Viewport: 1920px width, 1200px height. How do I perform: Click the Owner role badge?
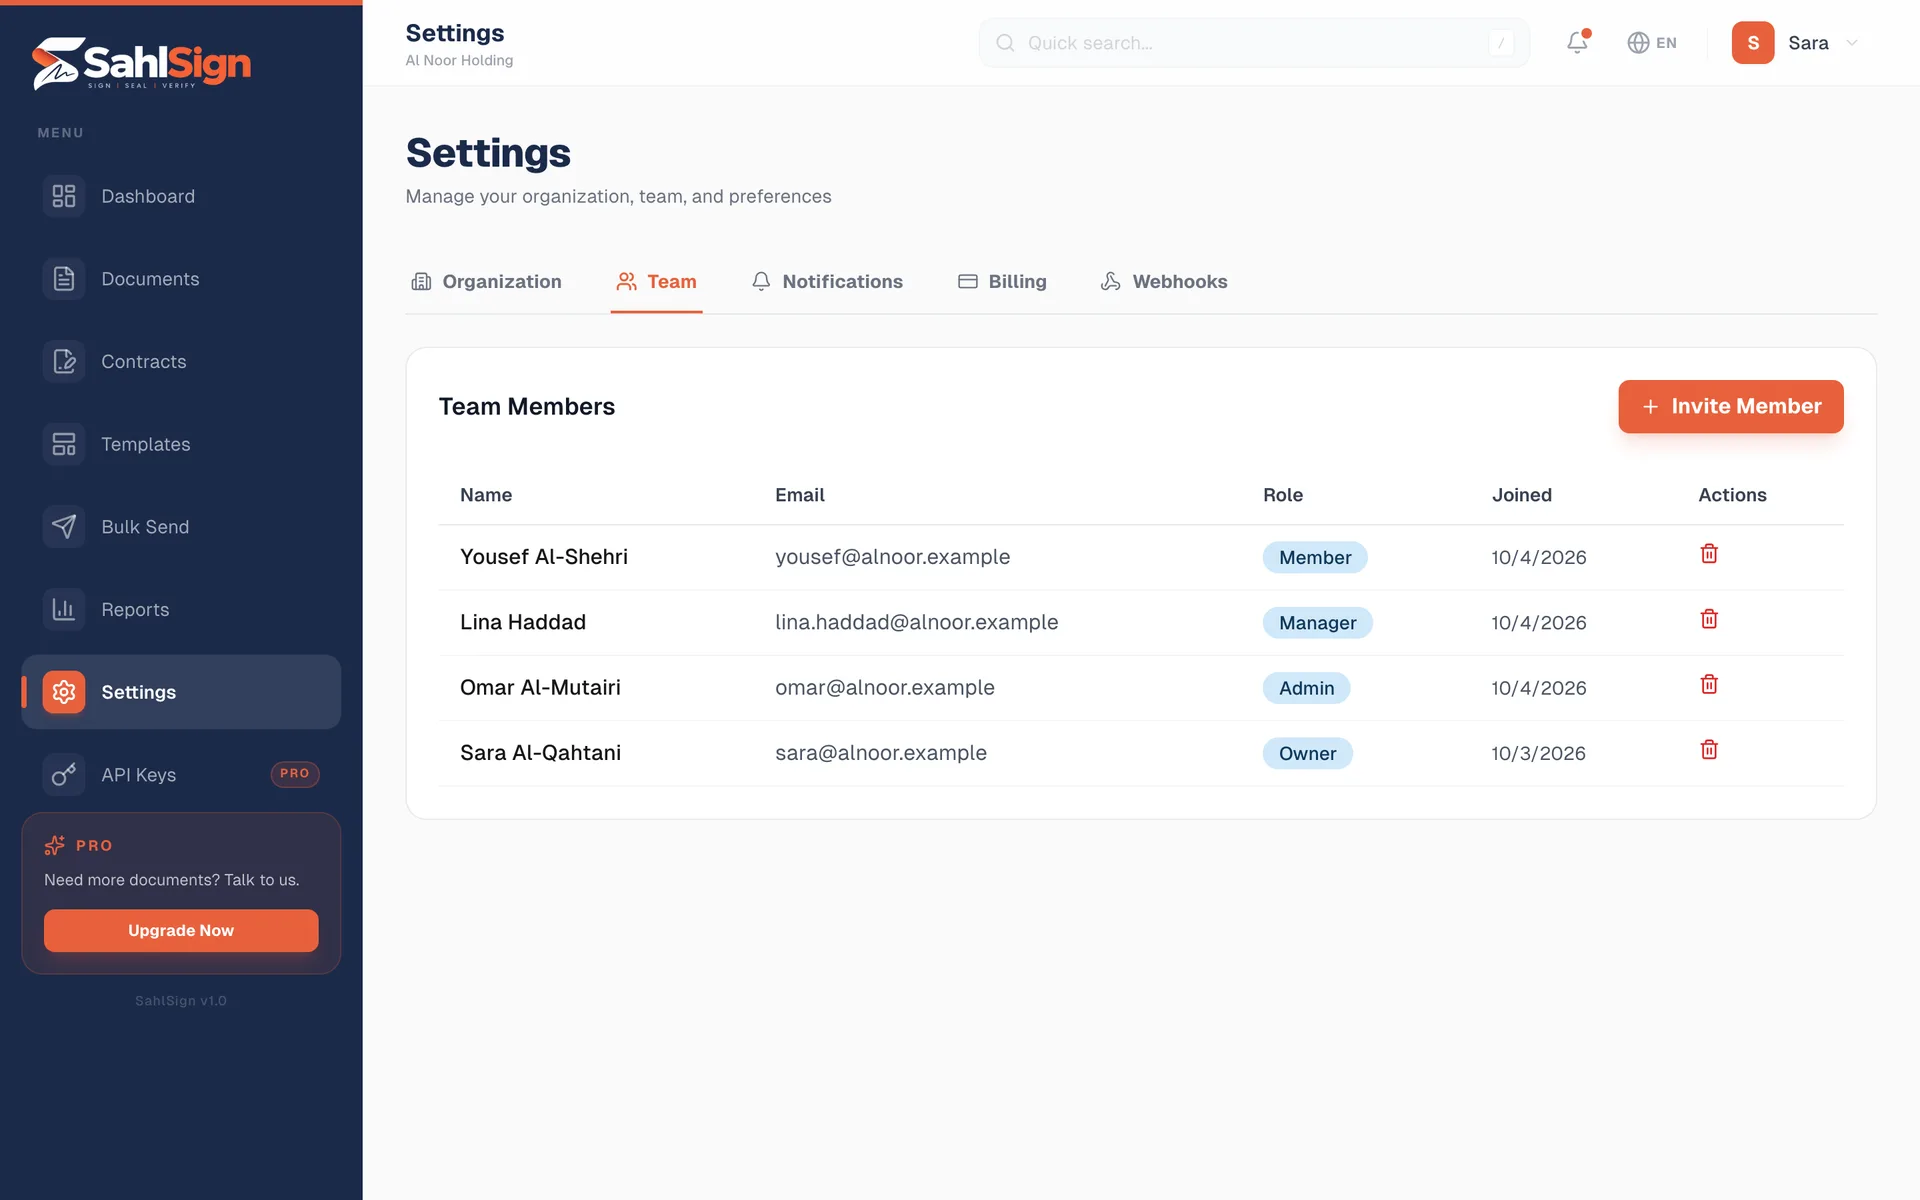pos(1308,753)
